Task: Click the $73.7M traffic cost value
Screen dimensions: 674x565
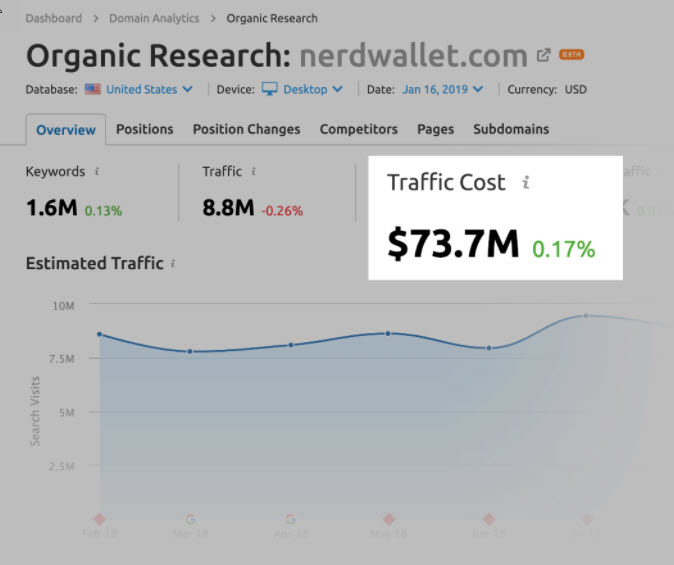Action: click(453, 243)
